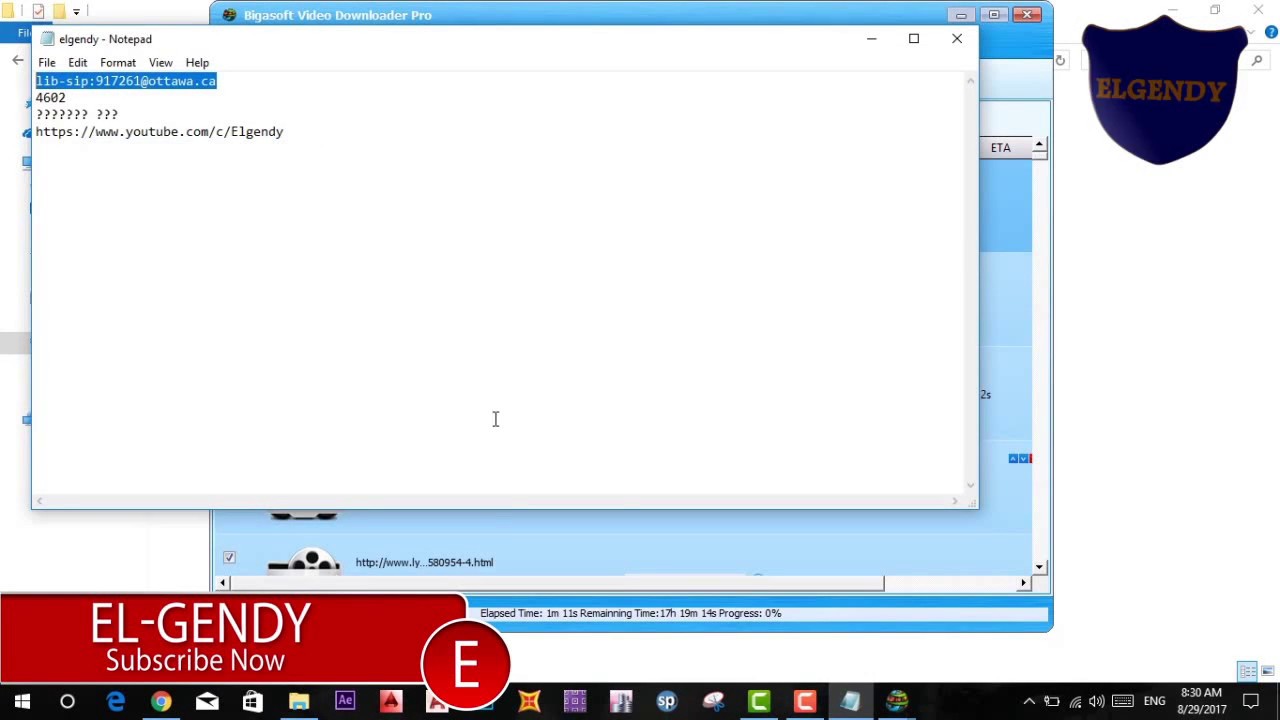Viewport: 1280px width, 720px height.
Task: Switch Explorer to details view icon
Action: pyautogui.click(x=1247, y=671)
